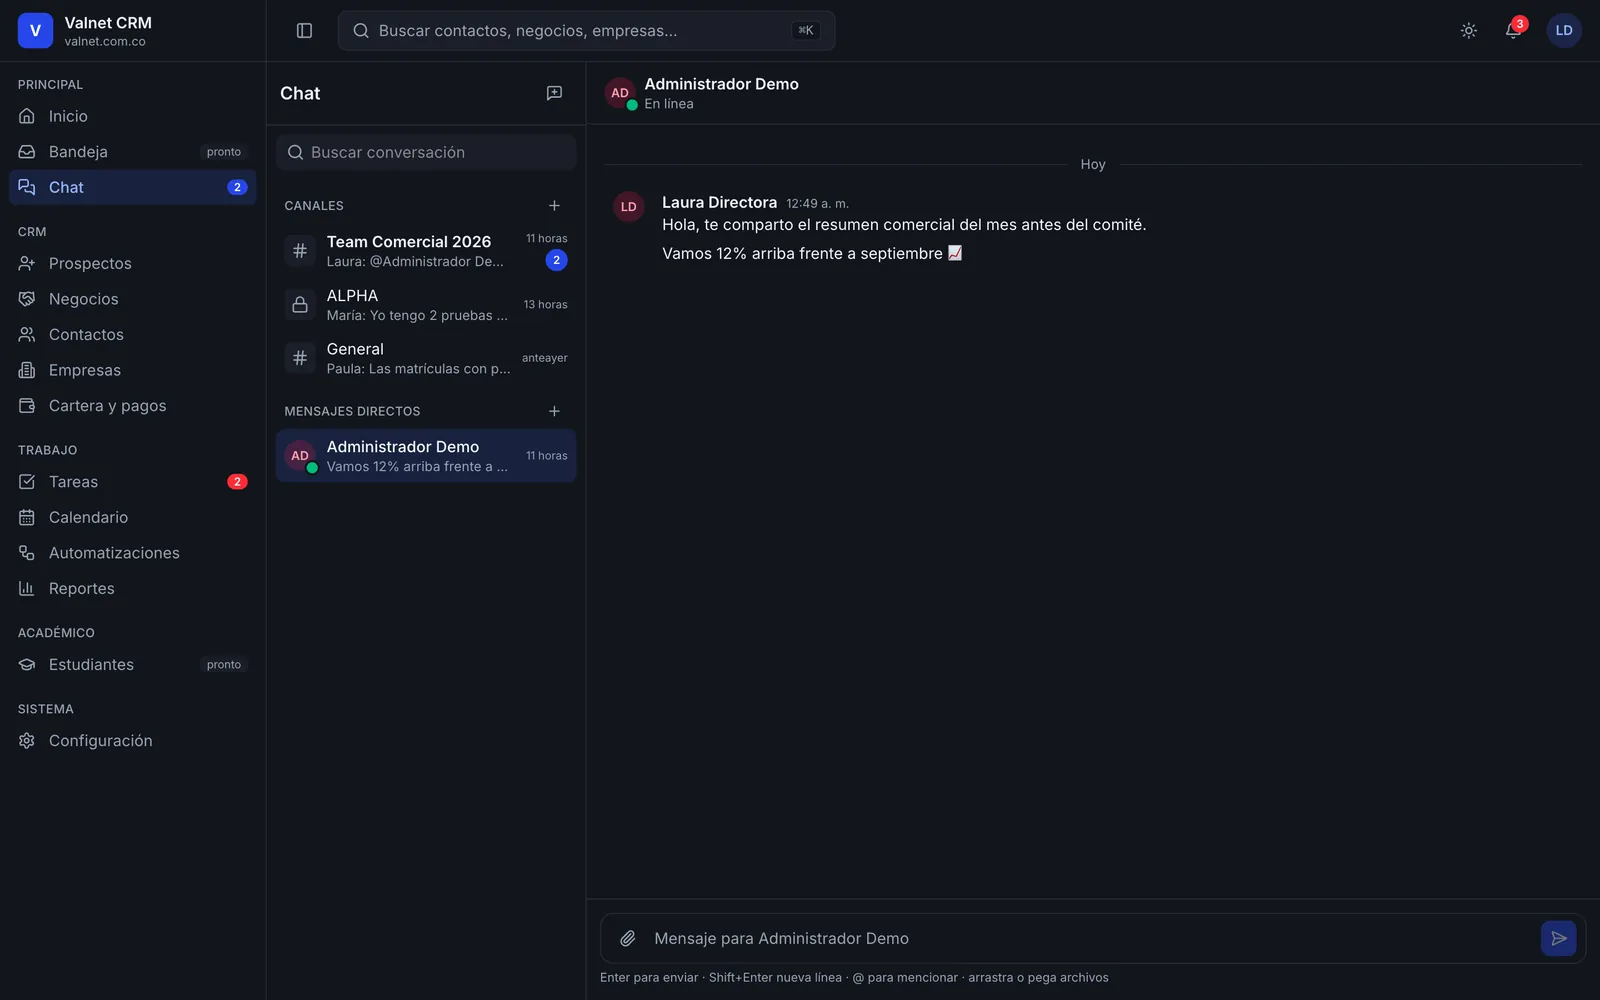
Task: Open Prospectos page
Action: click(x=133, y=263)
